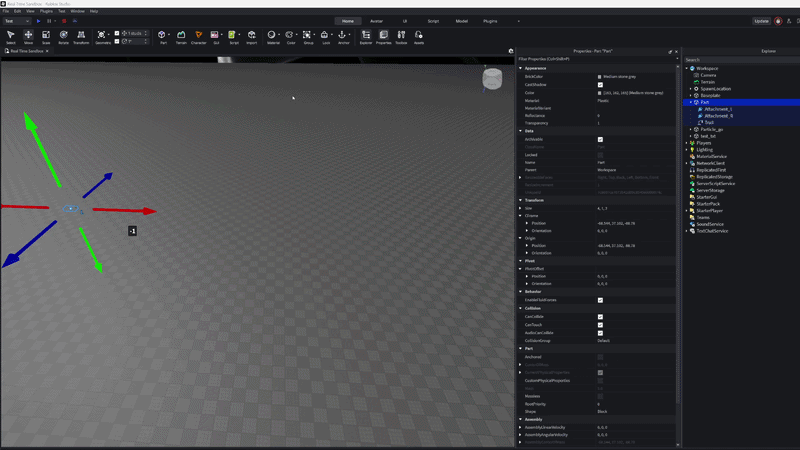The image size is (800, 450).
Task: Click the Character tool icon
Action: pyautogui.click(x=199, y=36)
